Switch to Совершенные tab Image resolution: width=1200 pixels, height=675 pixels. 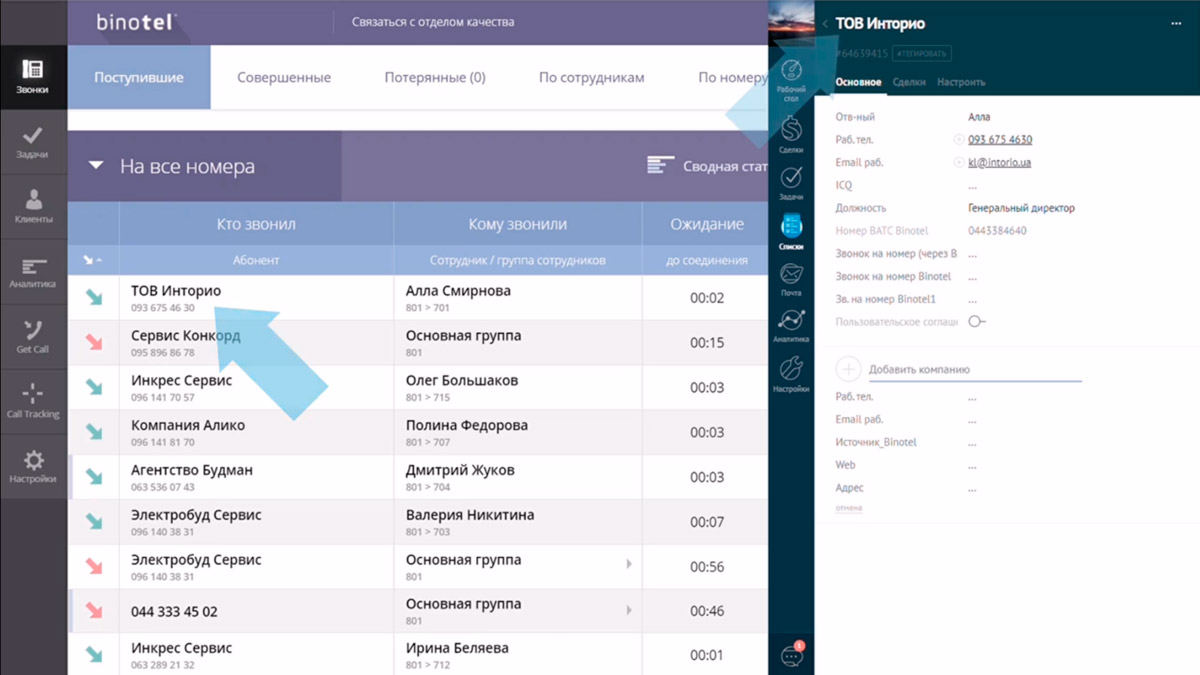(284, 77)
